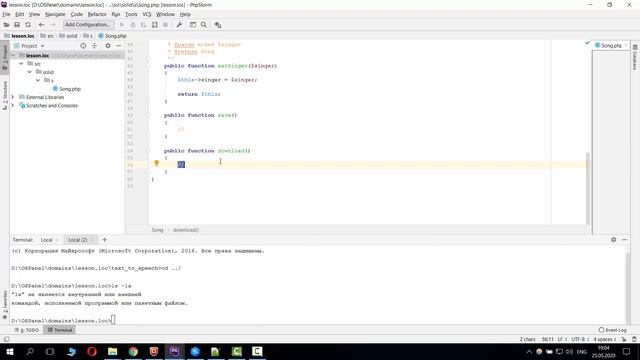Open Song.php in the project tree
The width and height of the screenshot is (640, 360).
point(70,89)
